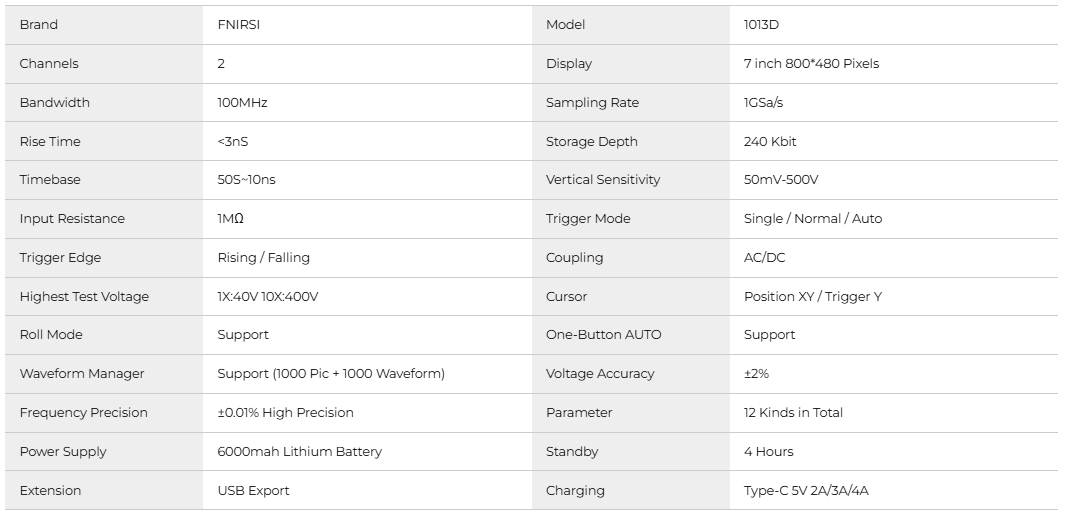Select the Rise Time label
Screen dimensions: 1067x522
[50, 142]
